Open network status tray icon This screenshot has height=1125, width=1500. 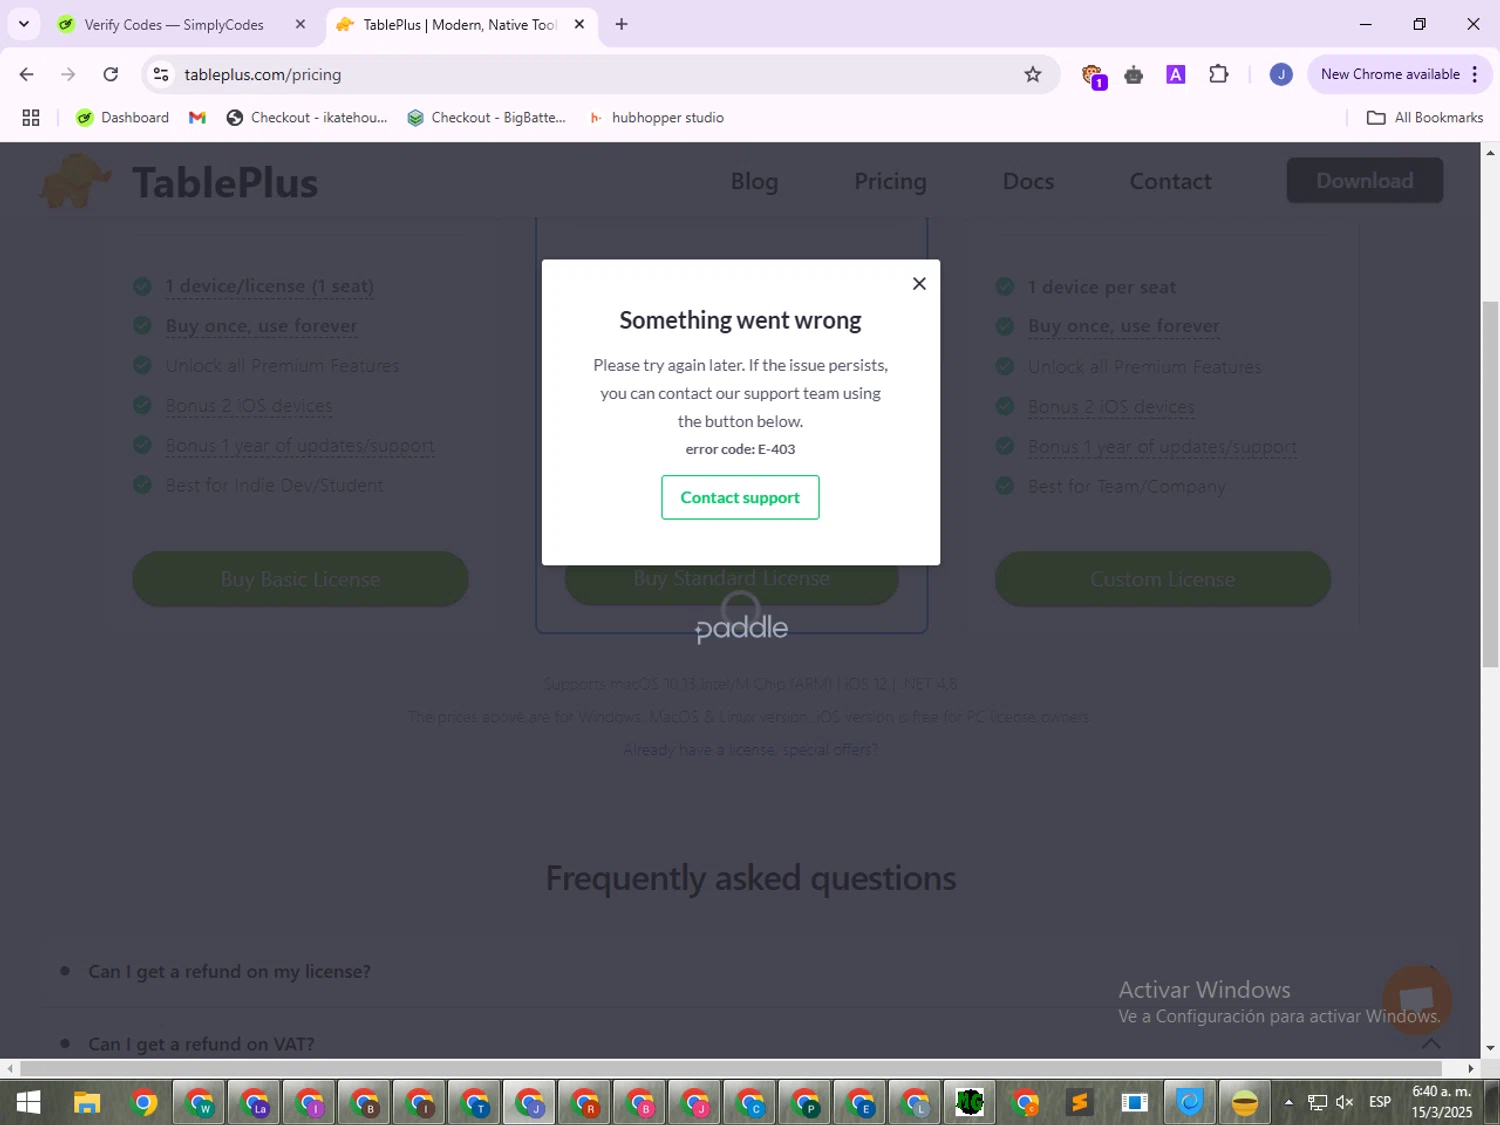[1317, 1102]
